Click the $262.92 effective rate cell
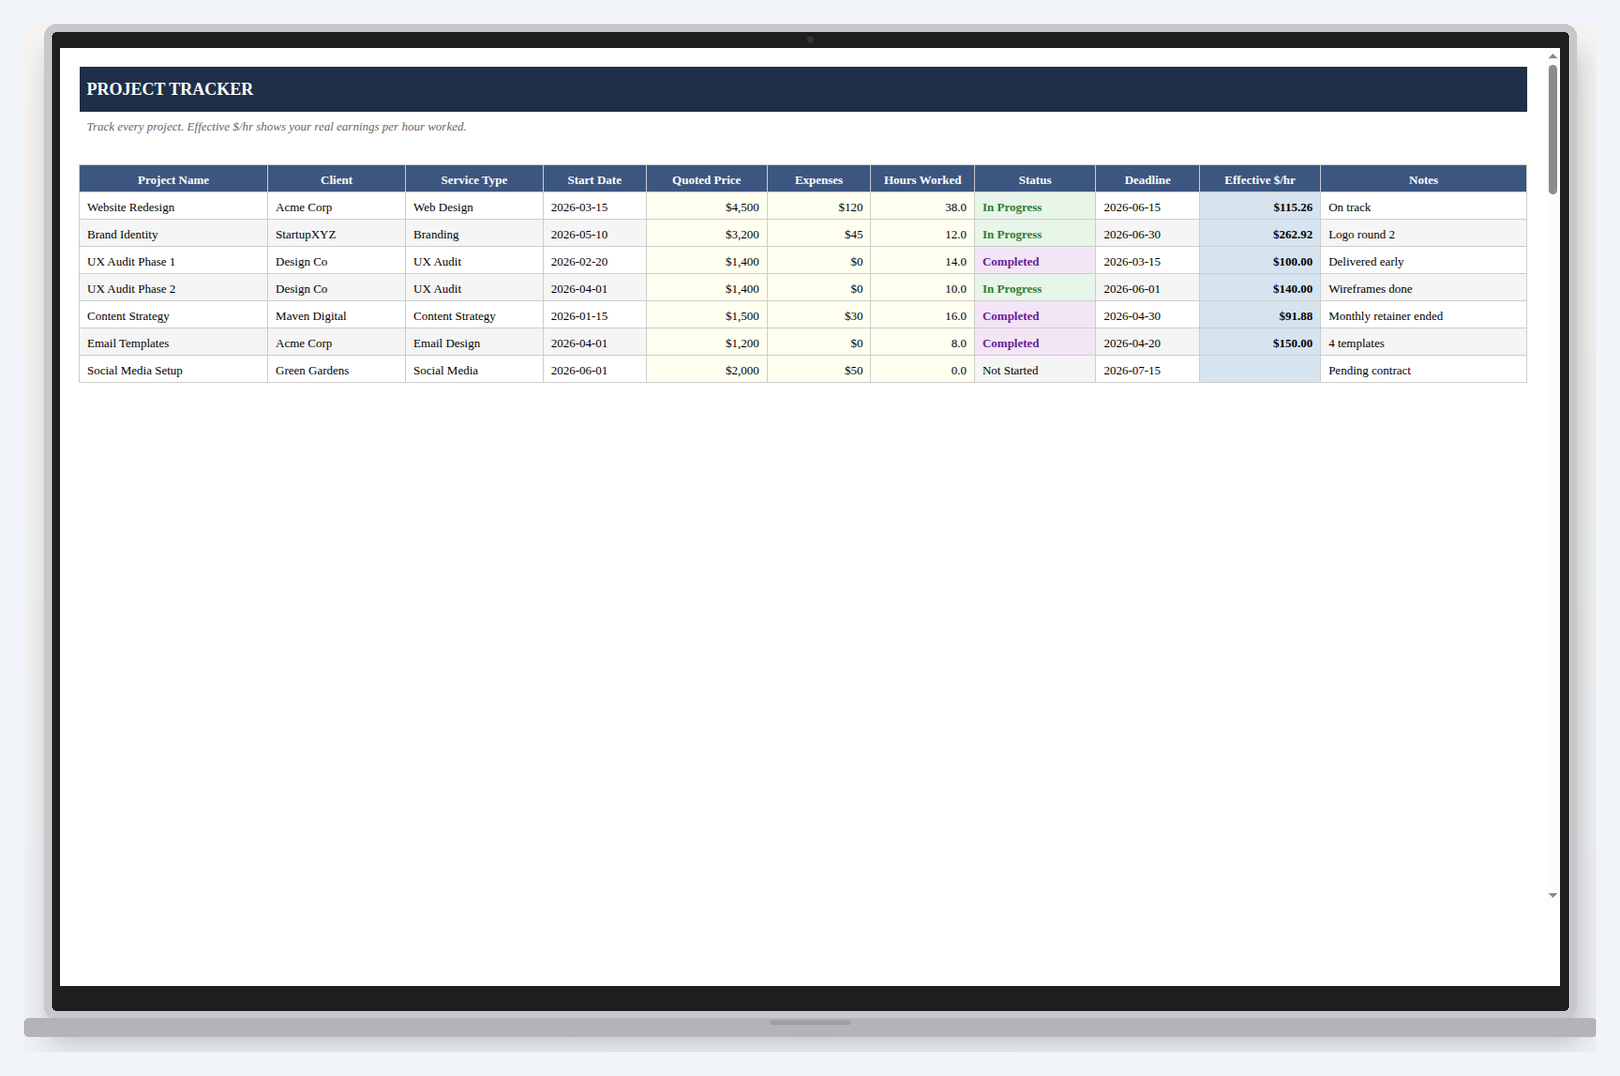The width and height of the screenshot is (1620, 1076). coord(1260,234)
